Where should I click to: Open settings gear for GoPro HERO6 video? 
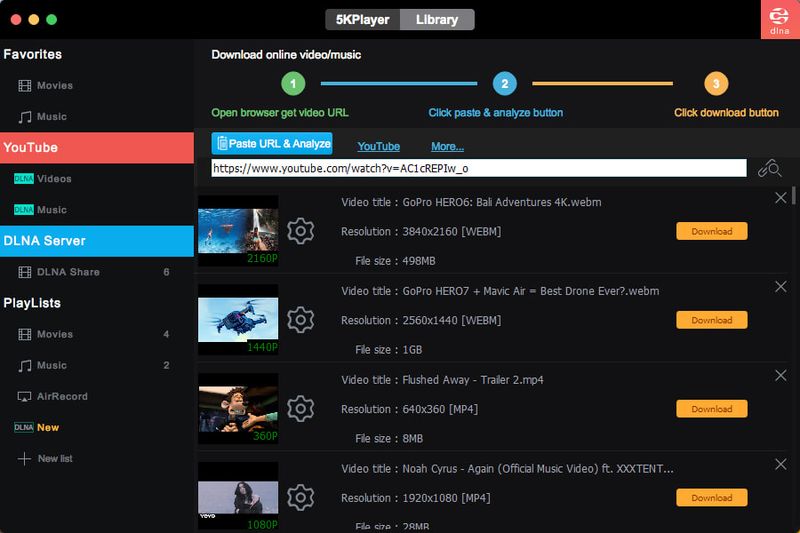pos(301,231)
